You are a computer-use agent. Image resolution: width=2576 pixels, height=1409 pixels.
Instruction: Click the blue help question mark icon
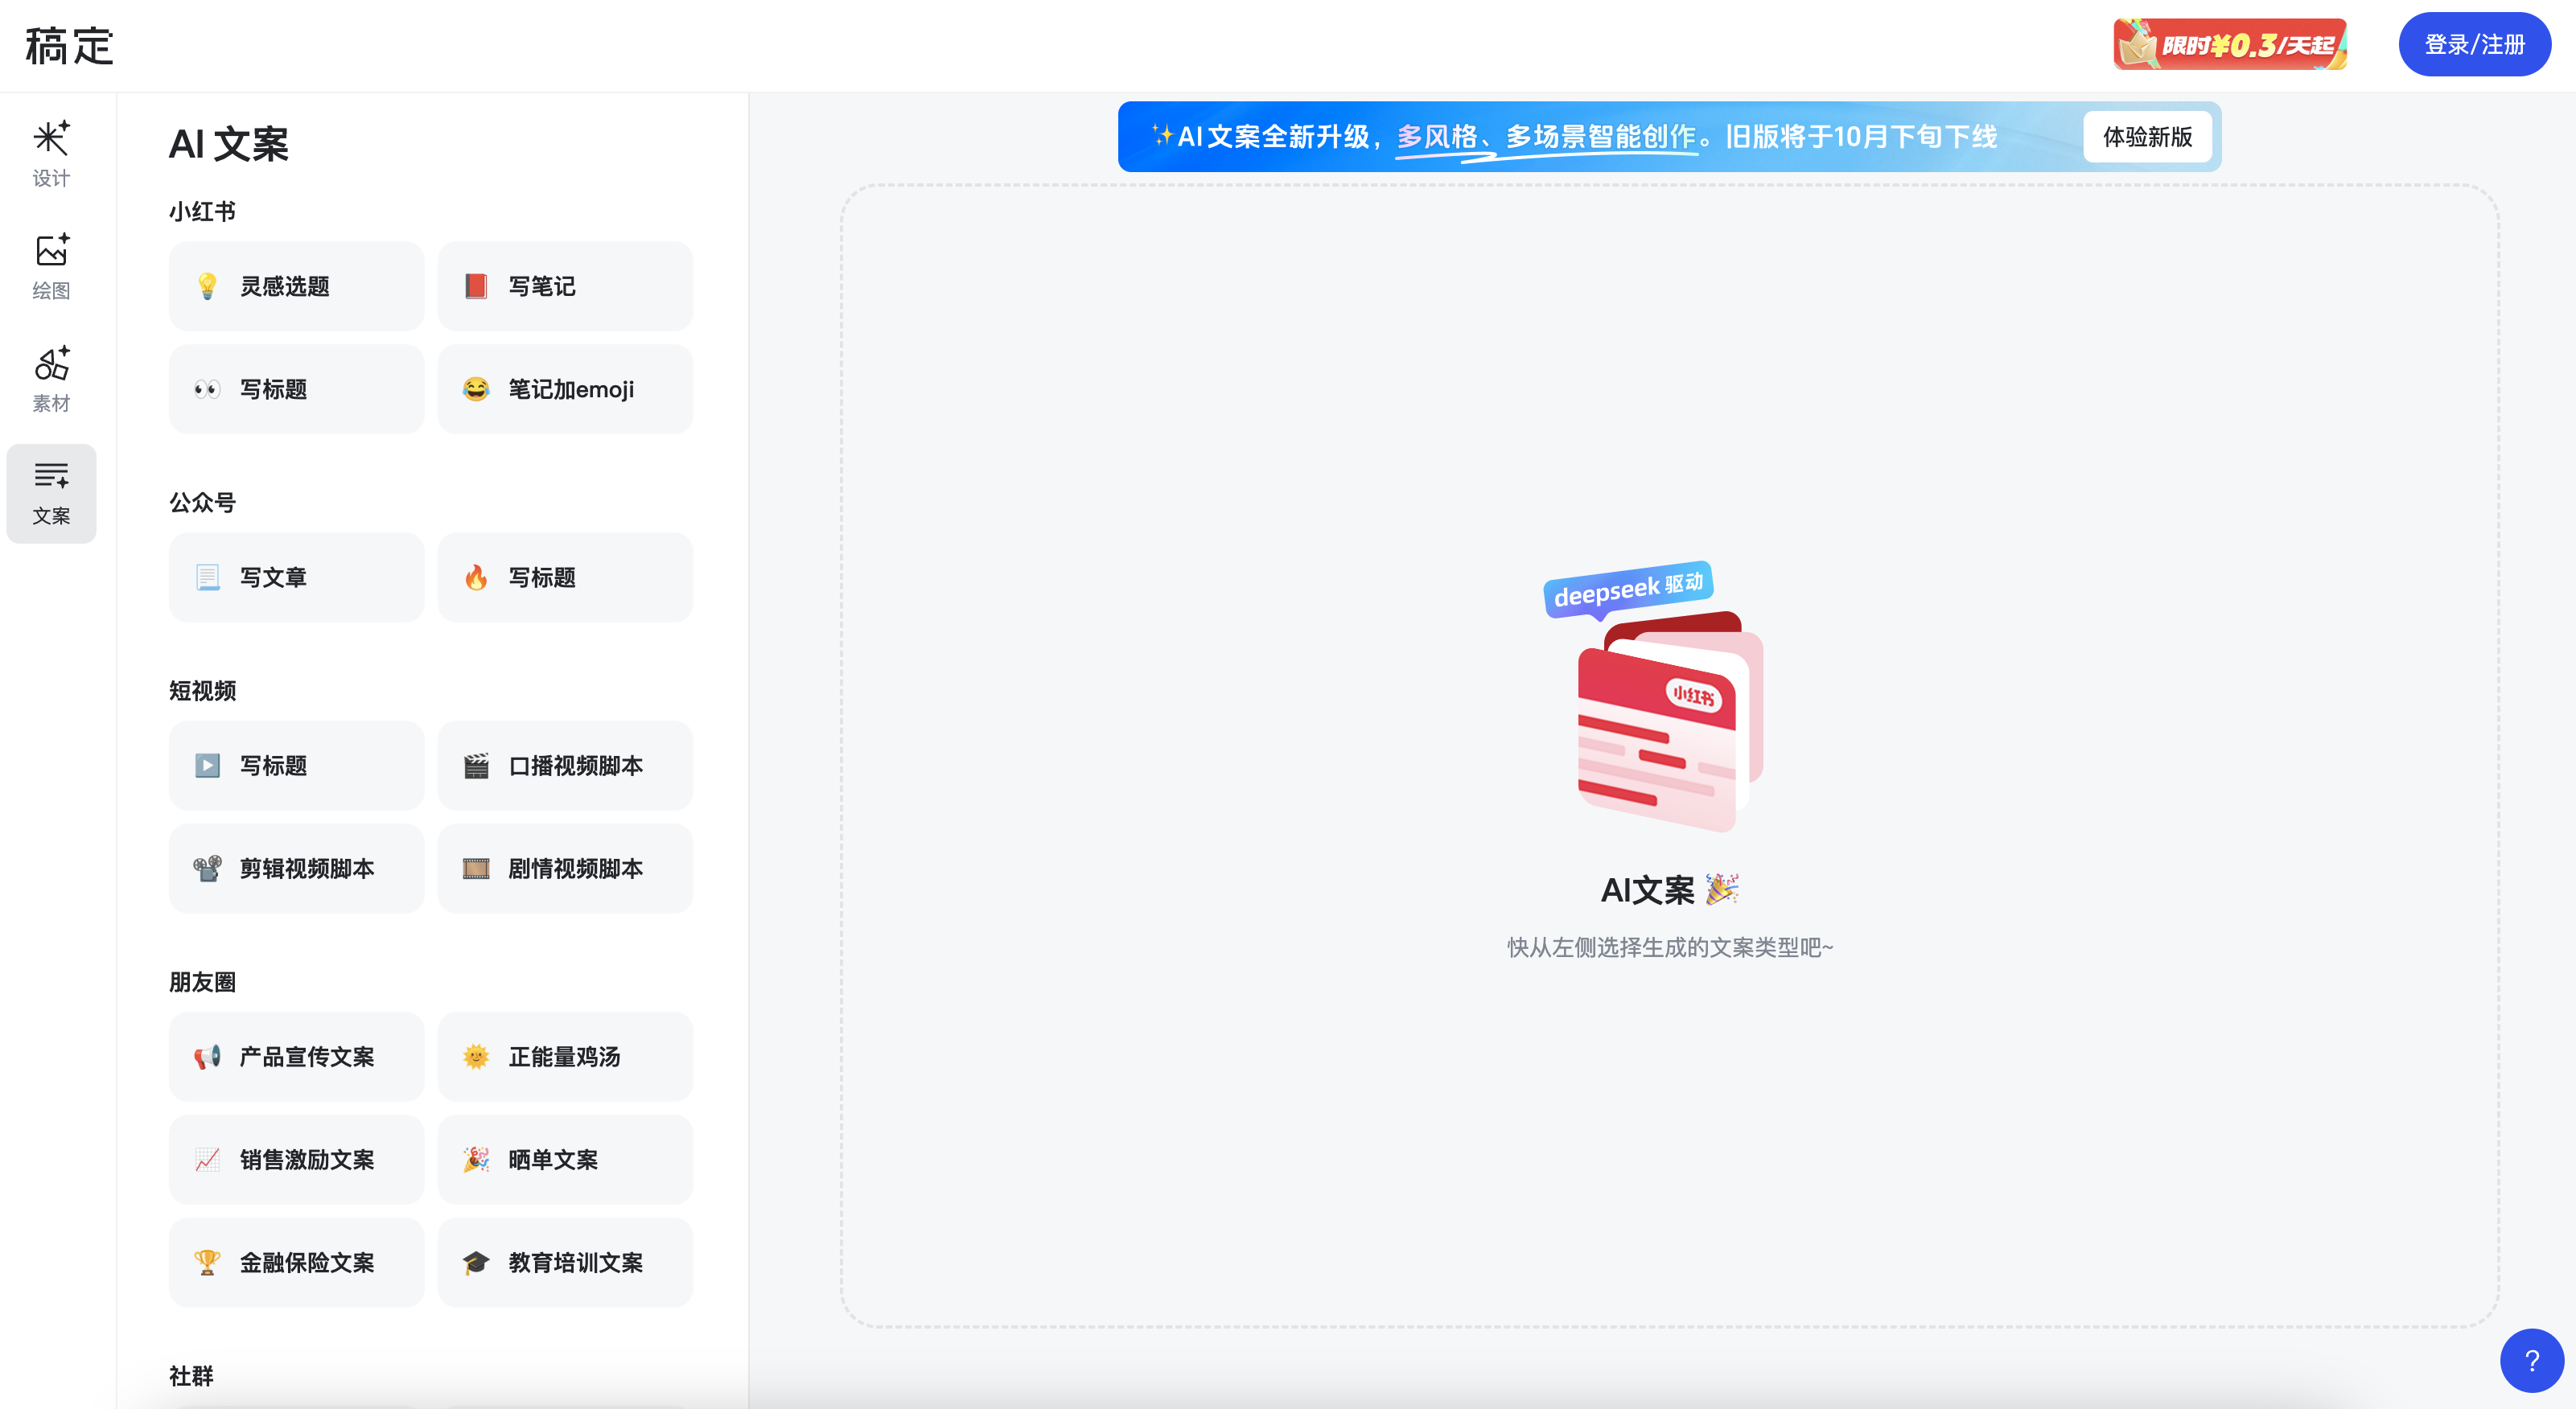(x=2531, y=1360)
